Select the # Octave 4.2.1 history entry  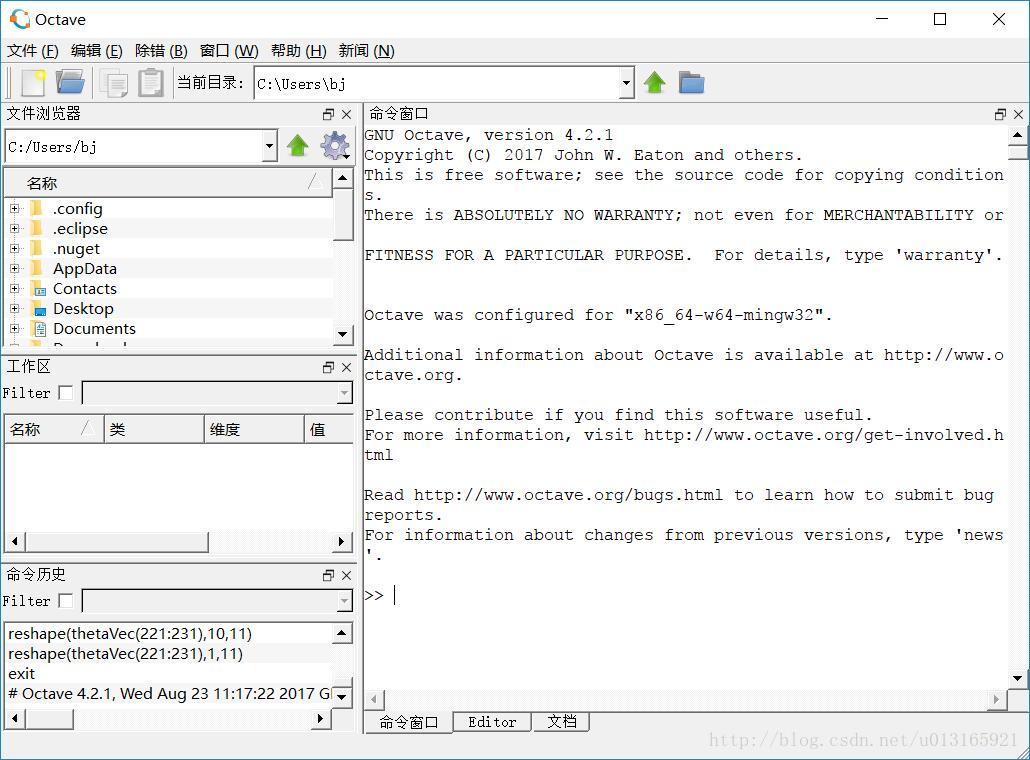(x=169, y=694)
